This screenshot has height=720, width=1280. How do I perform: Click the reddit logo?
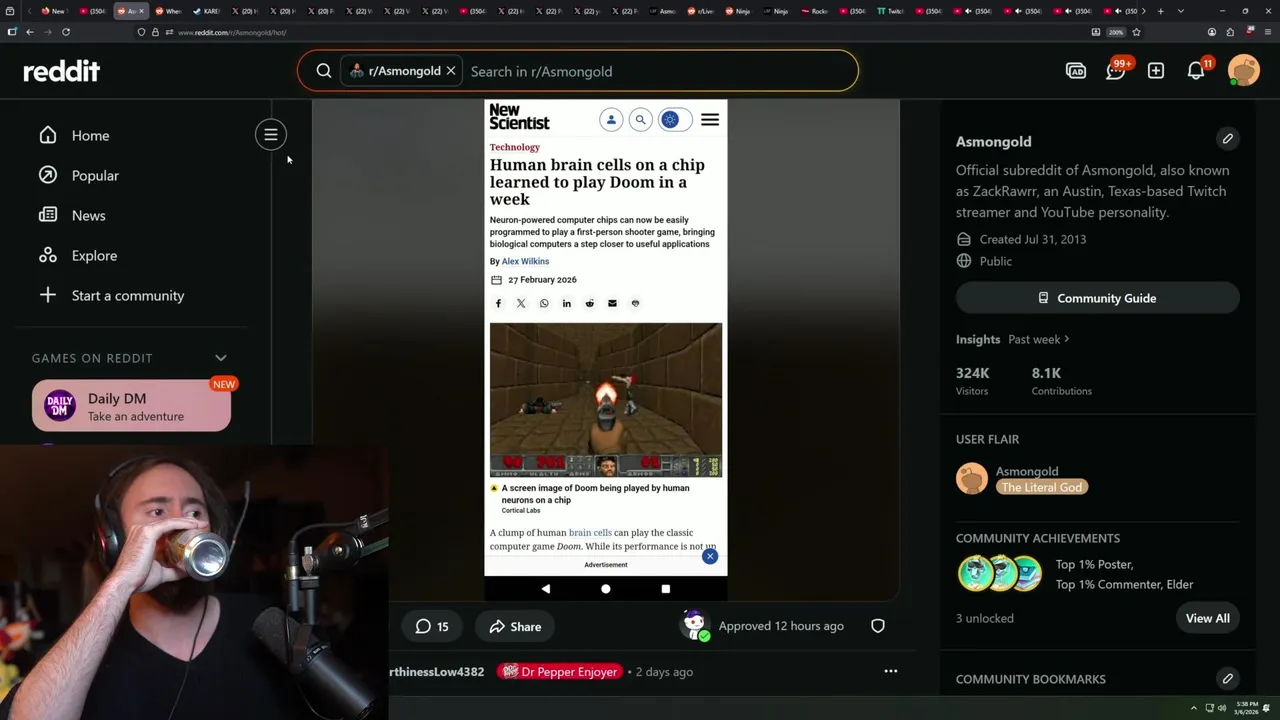tap(61, 71)
